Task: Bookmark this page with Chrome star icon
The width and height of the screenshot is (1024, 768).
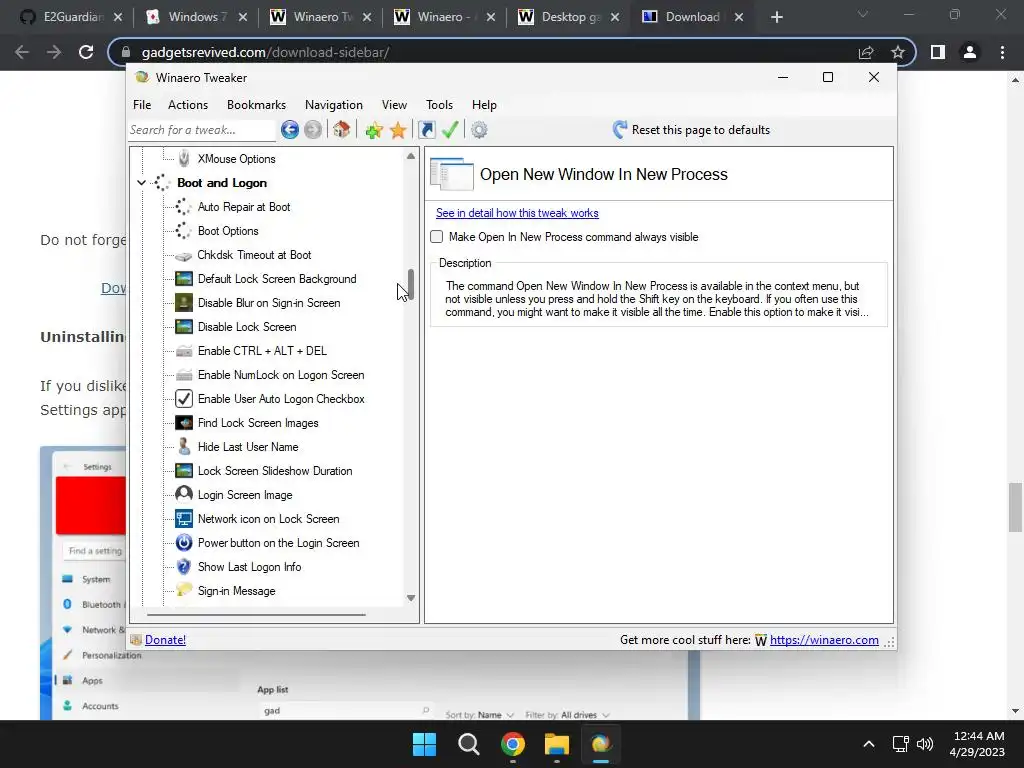Action: tap(898, 52)
